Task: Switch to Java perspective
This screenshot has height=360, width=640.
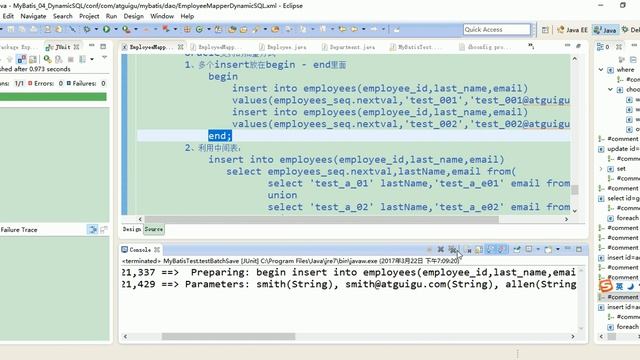Action: tap(605, 30)
